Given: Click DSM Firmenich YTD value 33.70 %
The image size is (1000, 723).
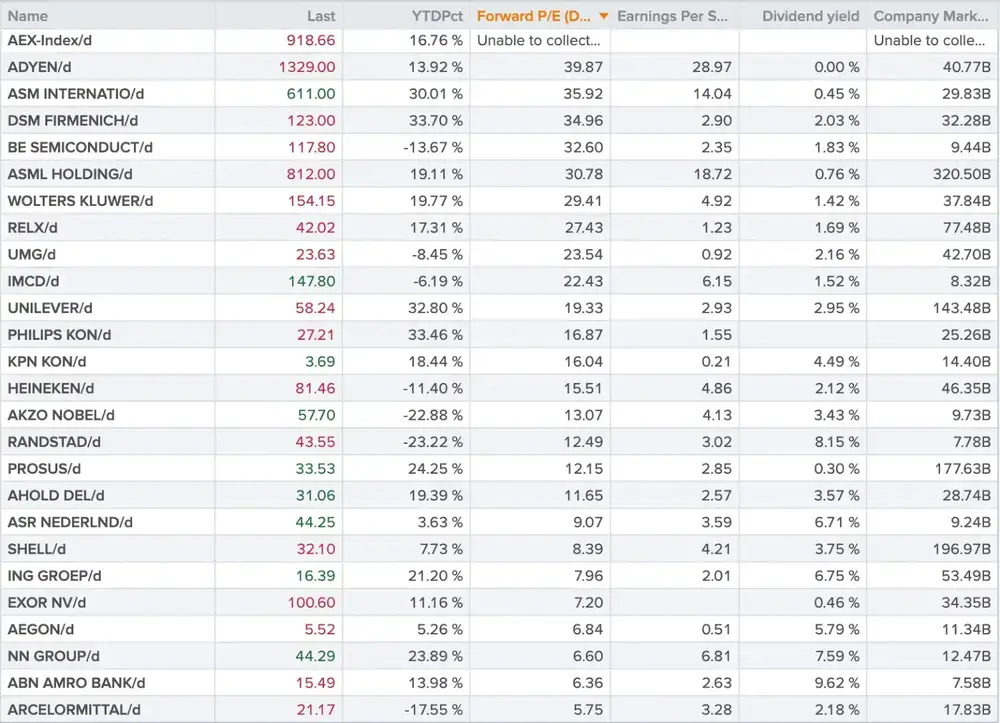Looking at the screenshot, I should pos(436,120).
